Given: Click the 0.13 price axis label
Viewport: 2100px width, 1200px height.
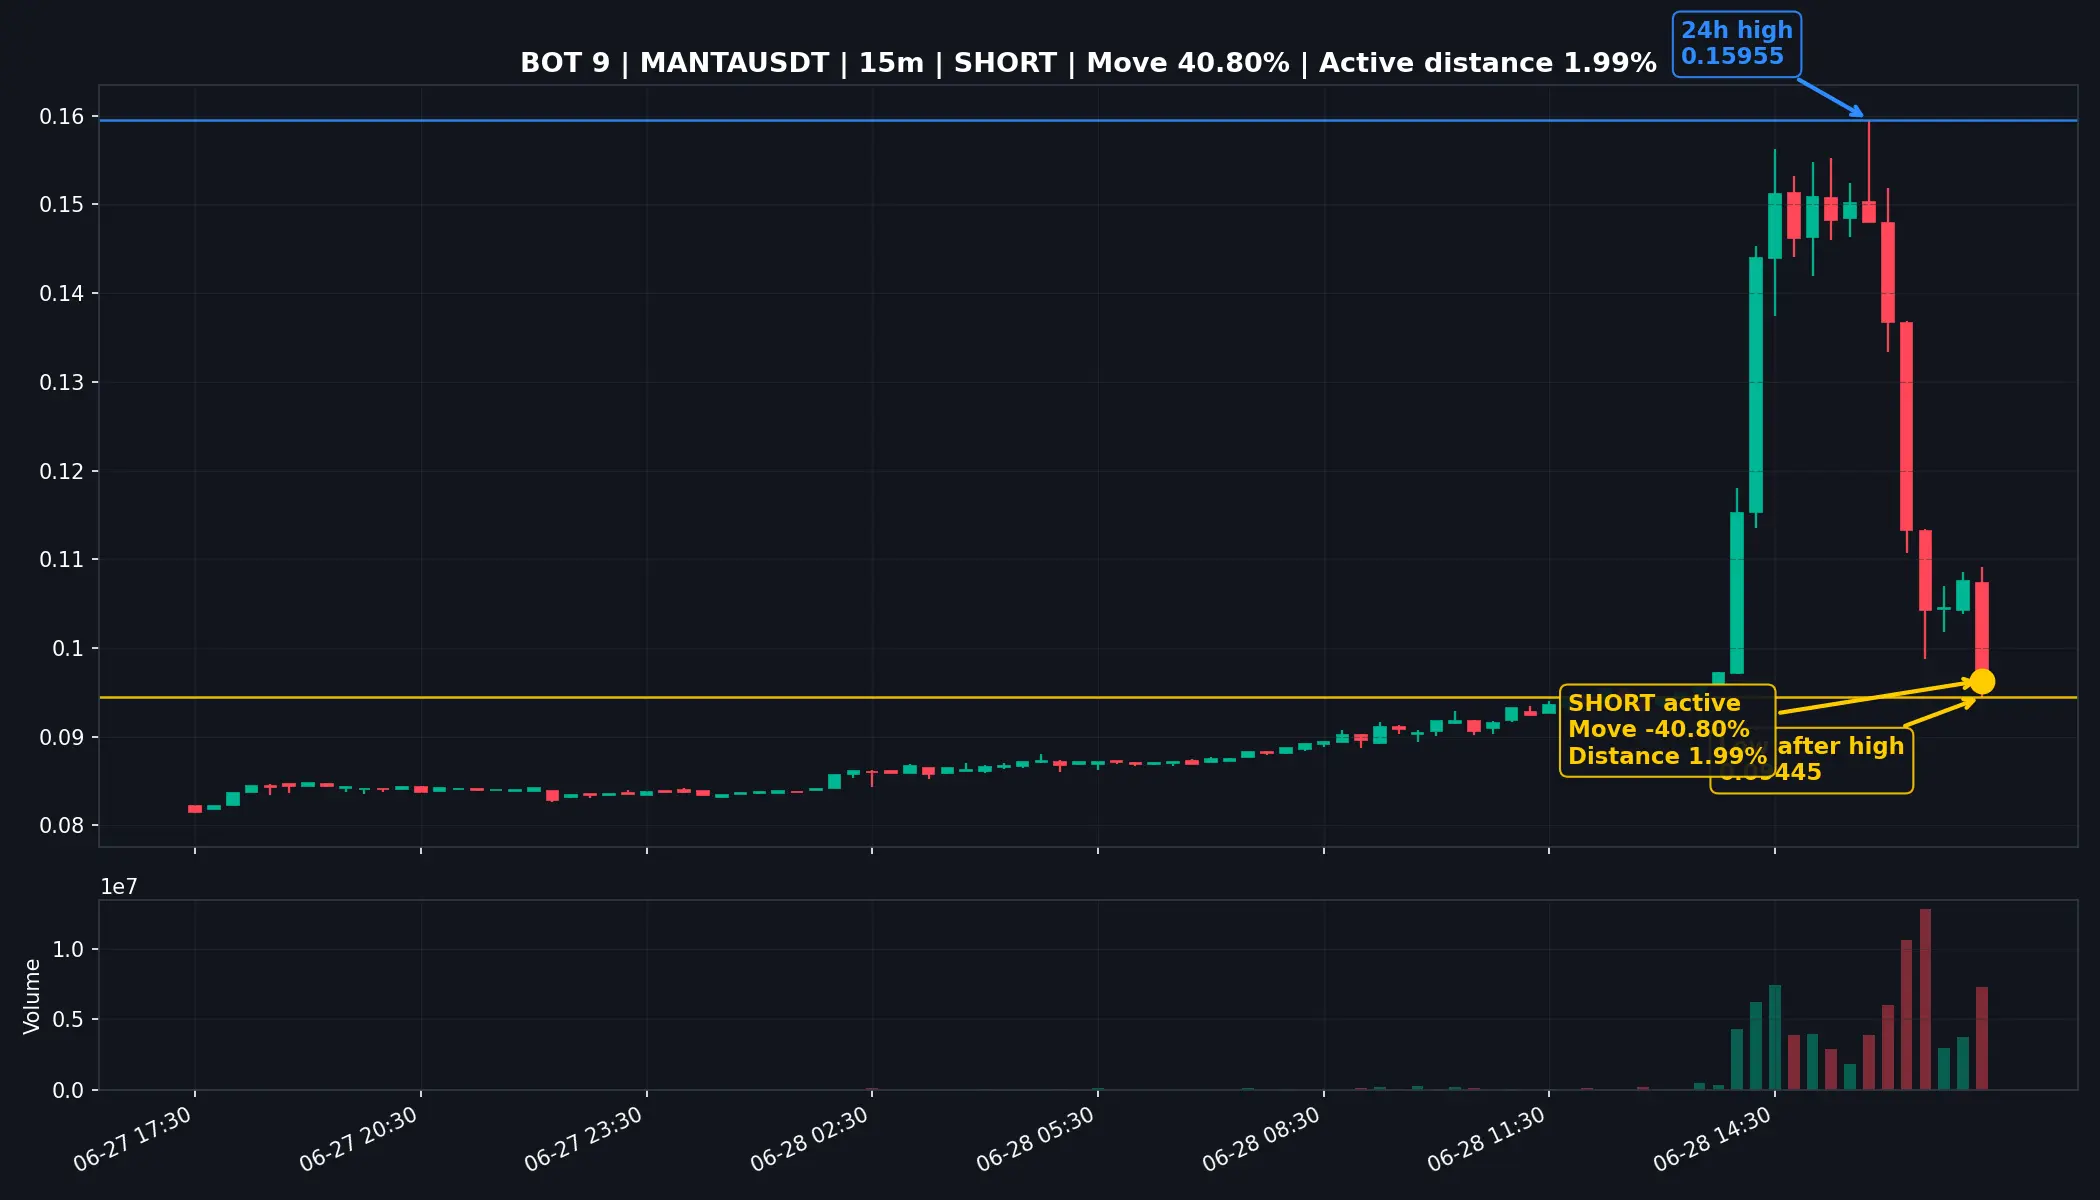Looking at the screenshot, I should [x=61, y=383].
